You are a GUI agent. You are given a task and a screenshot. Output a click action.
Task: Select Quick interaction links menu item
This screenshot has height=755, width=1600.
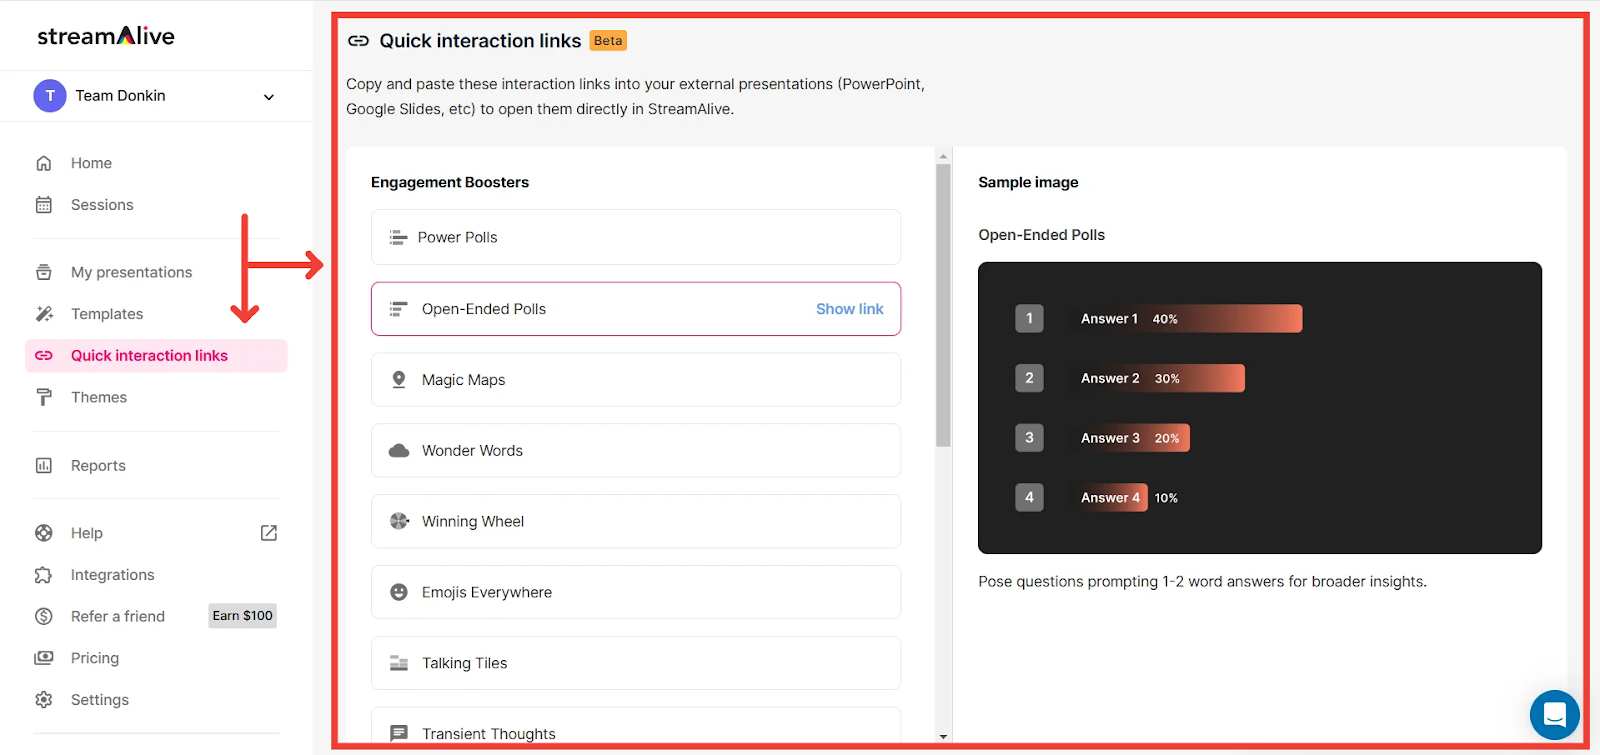[x=149, y=356]
